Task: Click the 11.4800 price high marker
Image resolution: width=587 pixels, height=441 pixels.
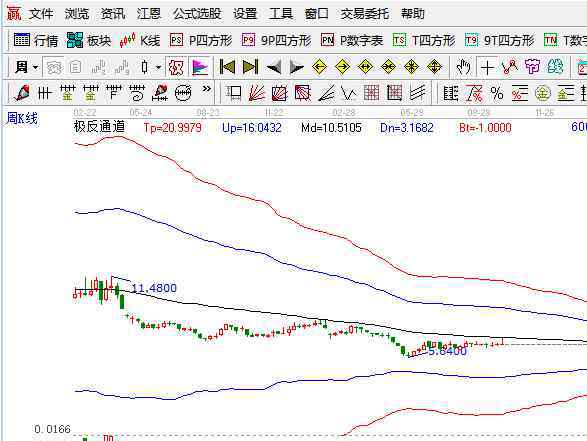Action: 154,288
